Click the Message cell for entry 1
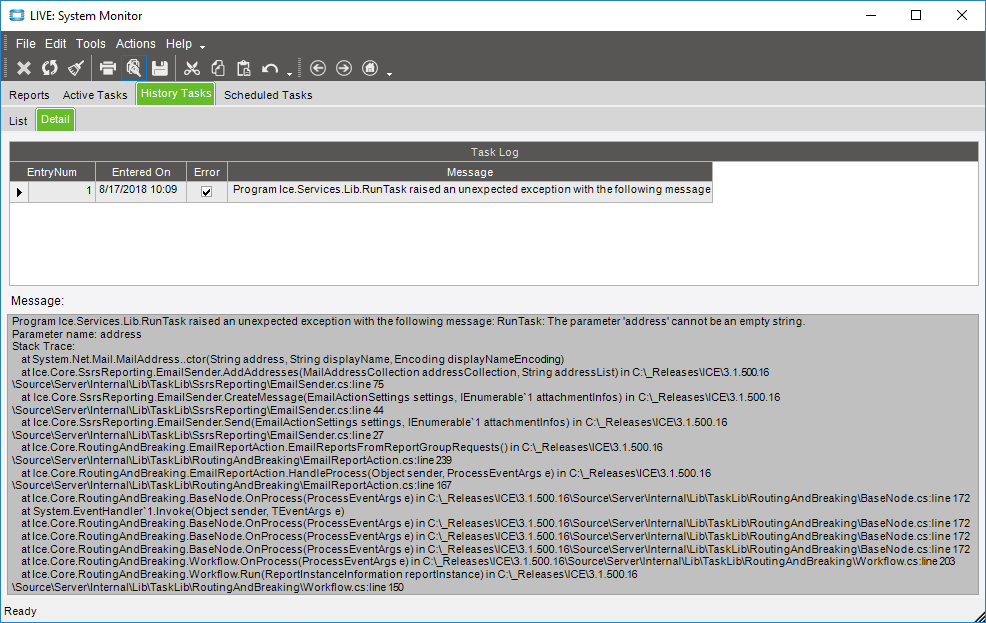This screenshot has width=986, height=623. (x=470, y=192)
